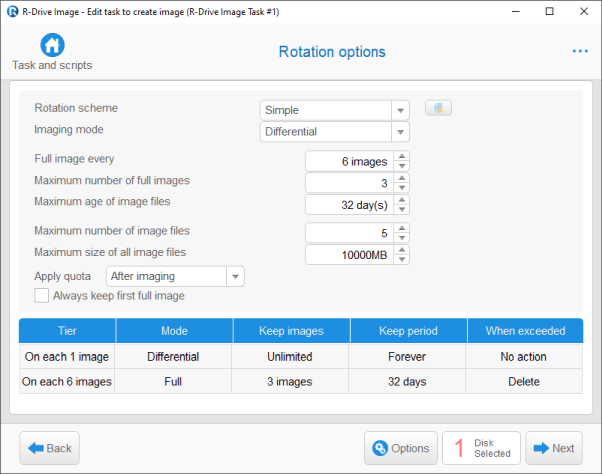Click the Full mode cell
This screenshot has width=602, height=474.
point(173,382)
